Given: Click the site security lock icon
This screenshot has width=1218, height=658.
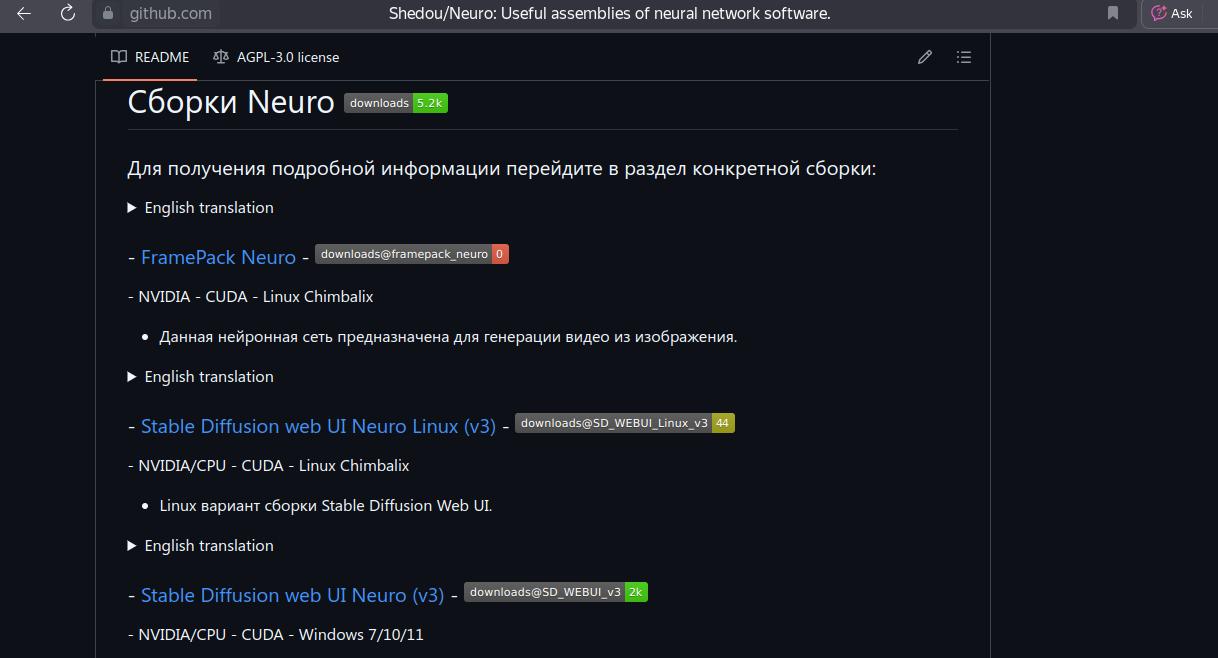Looking at the screenshot, I should [x=108, y=13].
